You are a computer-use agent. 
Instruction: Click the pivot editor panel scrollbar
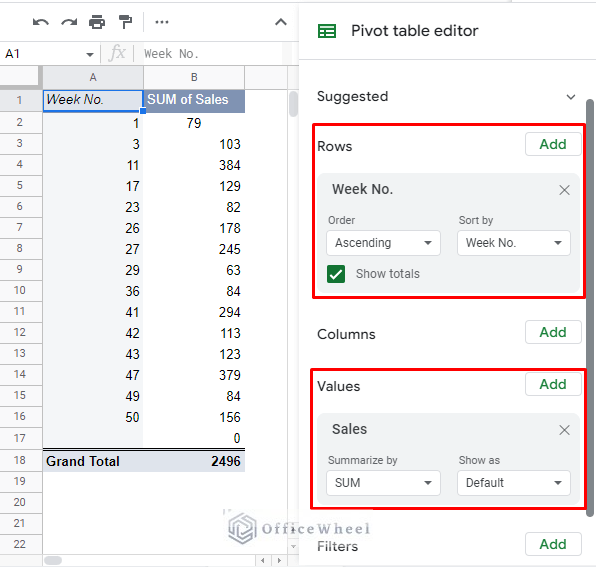[590, 308]
